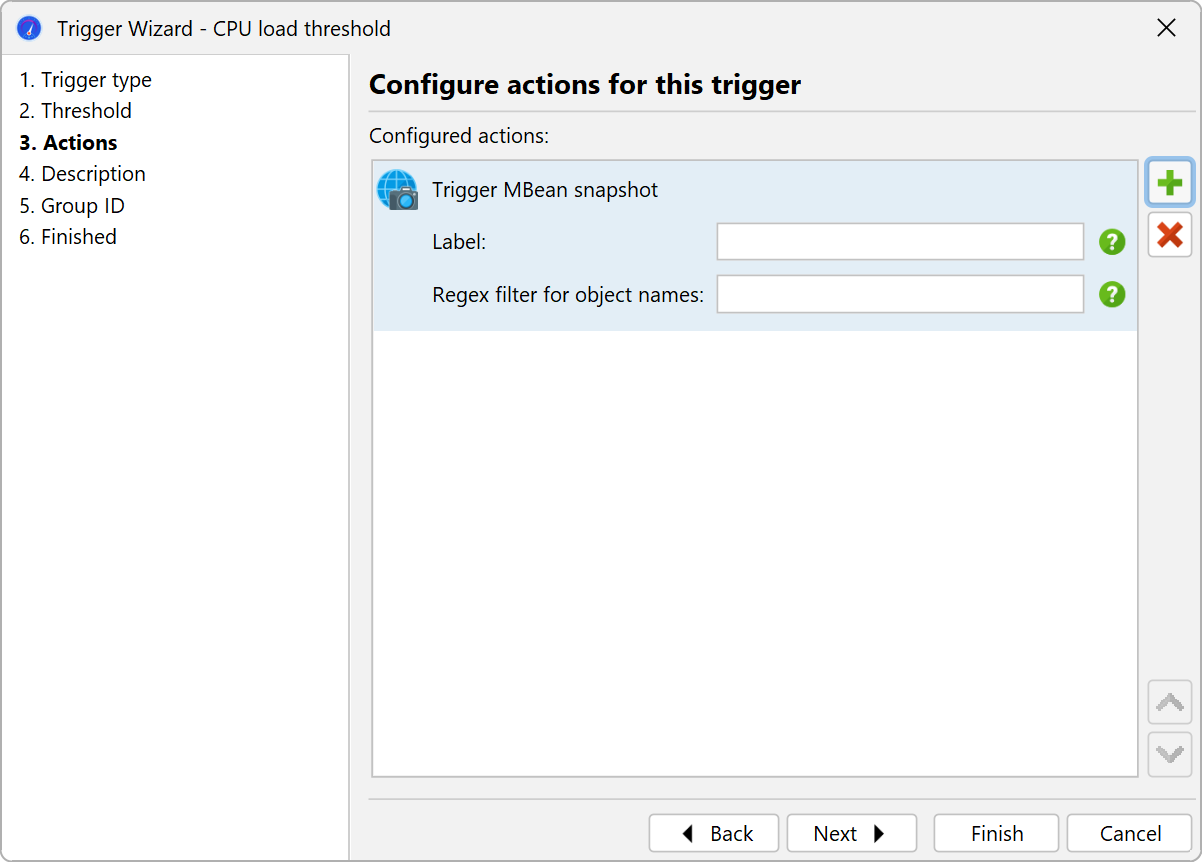This screenshot has width=1202, height=862.
Task: Click the Finish button
Action: pos(996,833)
